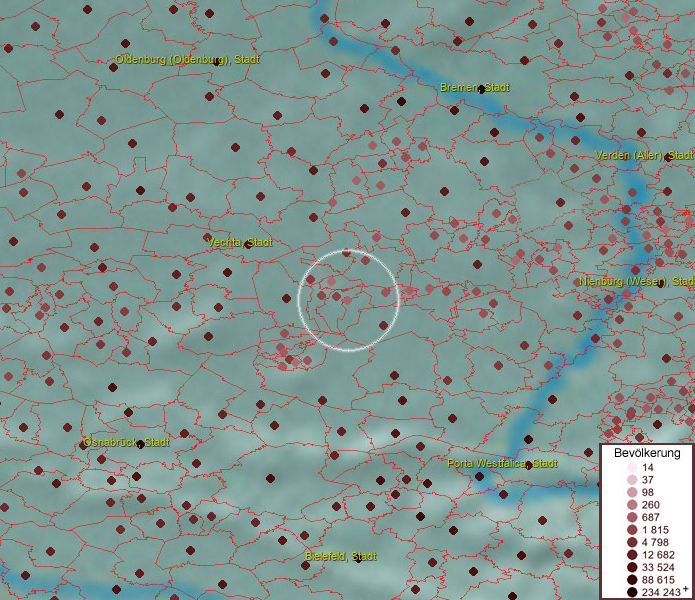Click the legend value 234 243
Screen dimensions: 695x600
pos(661,592)
